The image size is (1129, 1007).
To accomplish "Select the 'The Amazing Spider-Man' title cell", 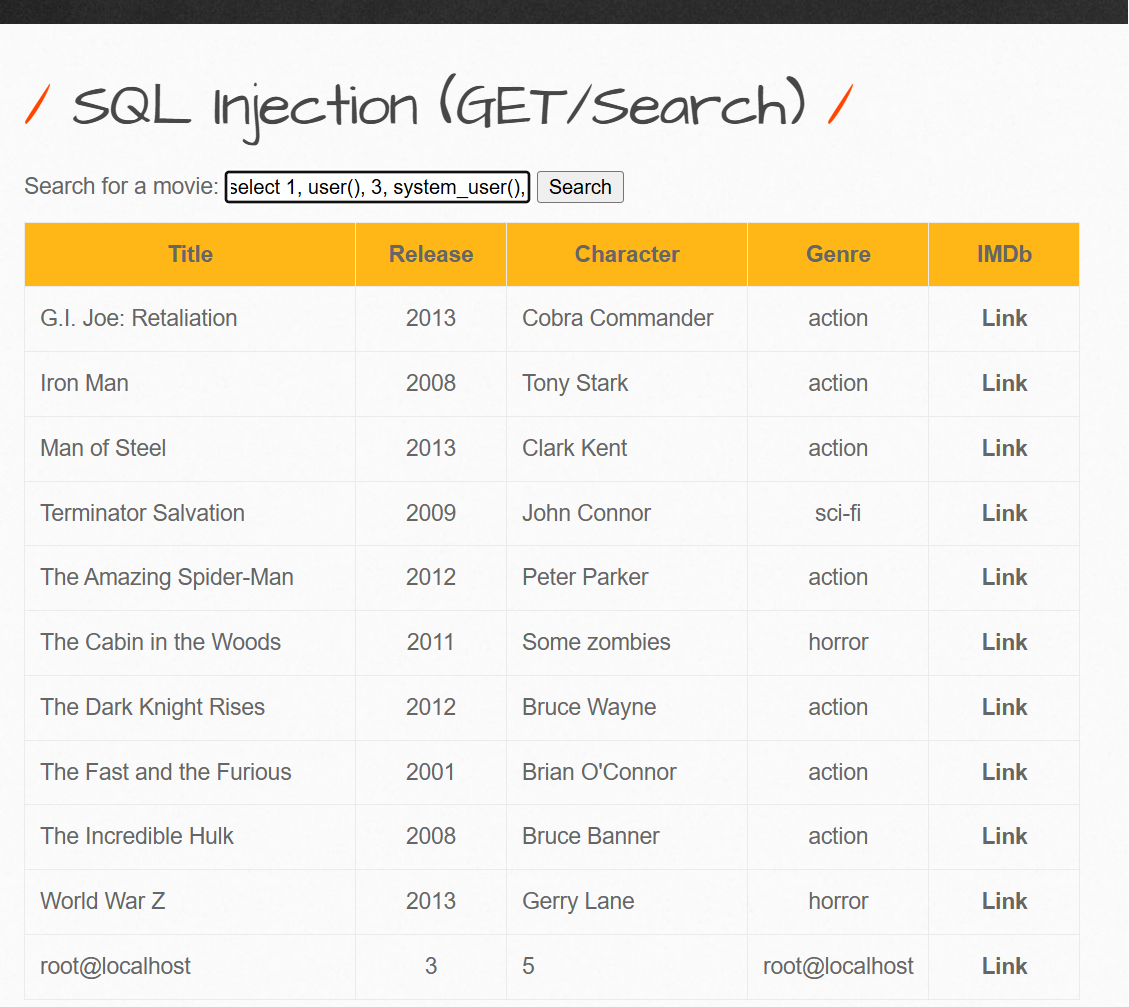I will click(x=190, y=577).
